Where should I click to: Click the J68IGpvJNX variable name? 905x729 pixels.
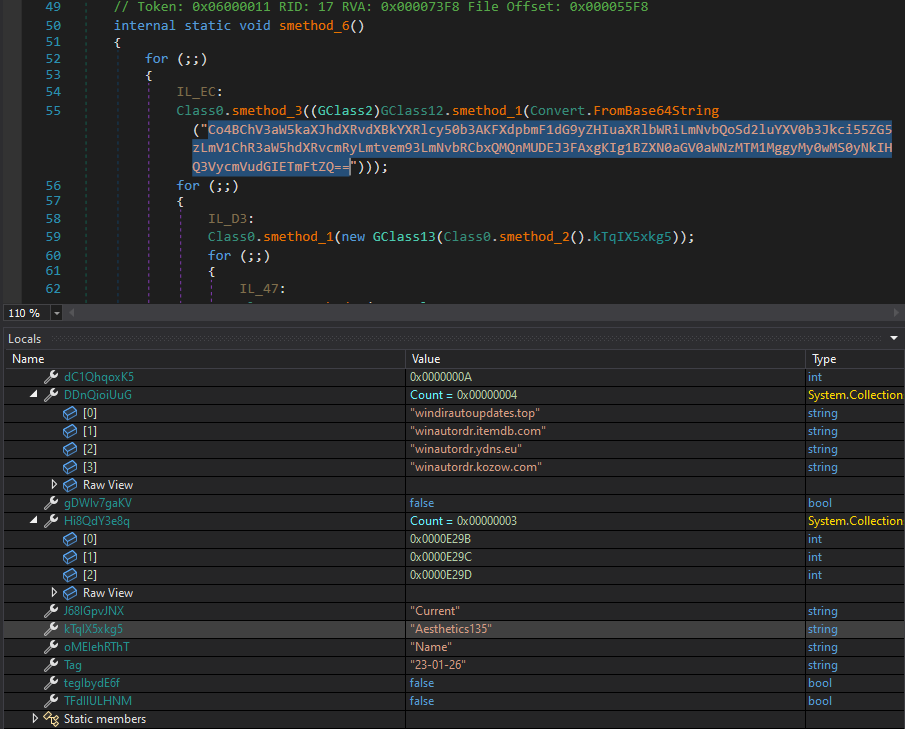click(x=94, y=611)
